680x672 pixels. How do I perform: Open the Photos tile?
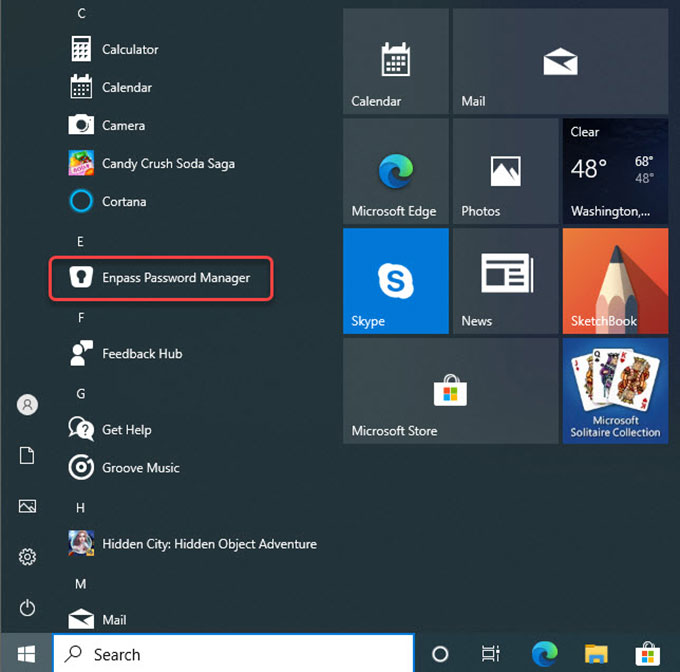506,171
